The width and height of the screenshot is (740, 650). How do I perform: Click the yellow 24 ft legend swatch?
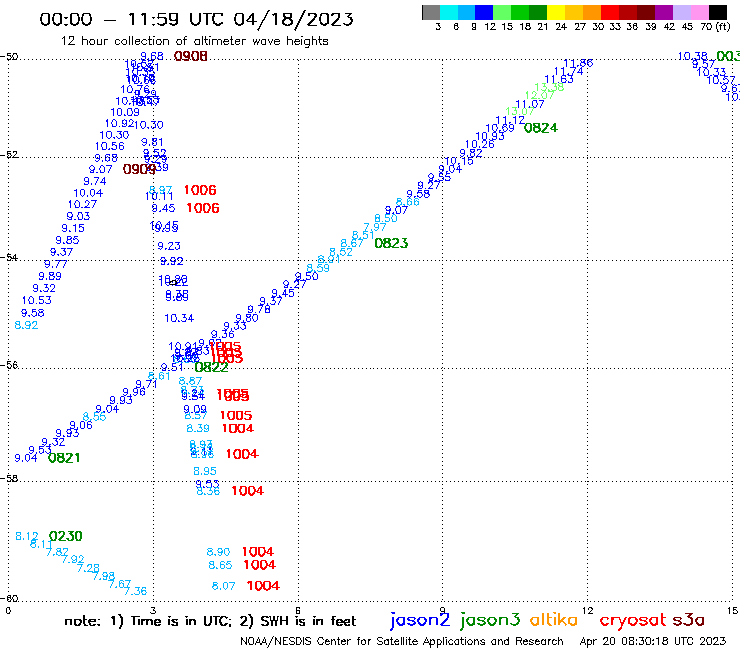tap(556, 12)
